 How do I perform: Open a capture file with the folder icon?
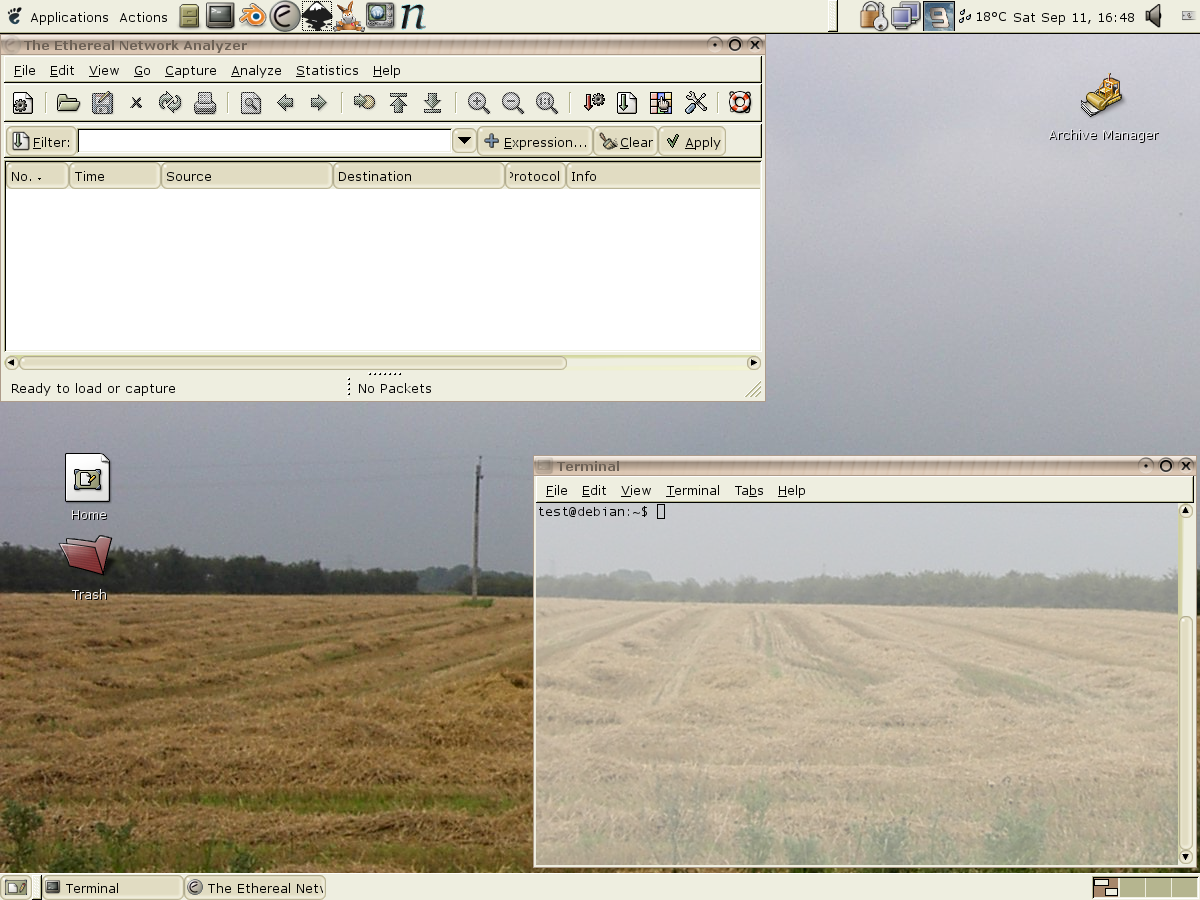[68, 103]
